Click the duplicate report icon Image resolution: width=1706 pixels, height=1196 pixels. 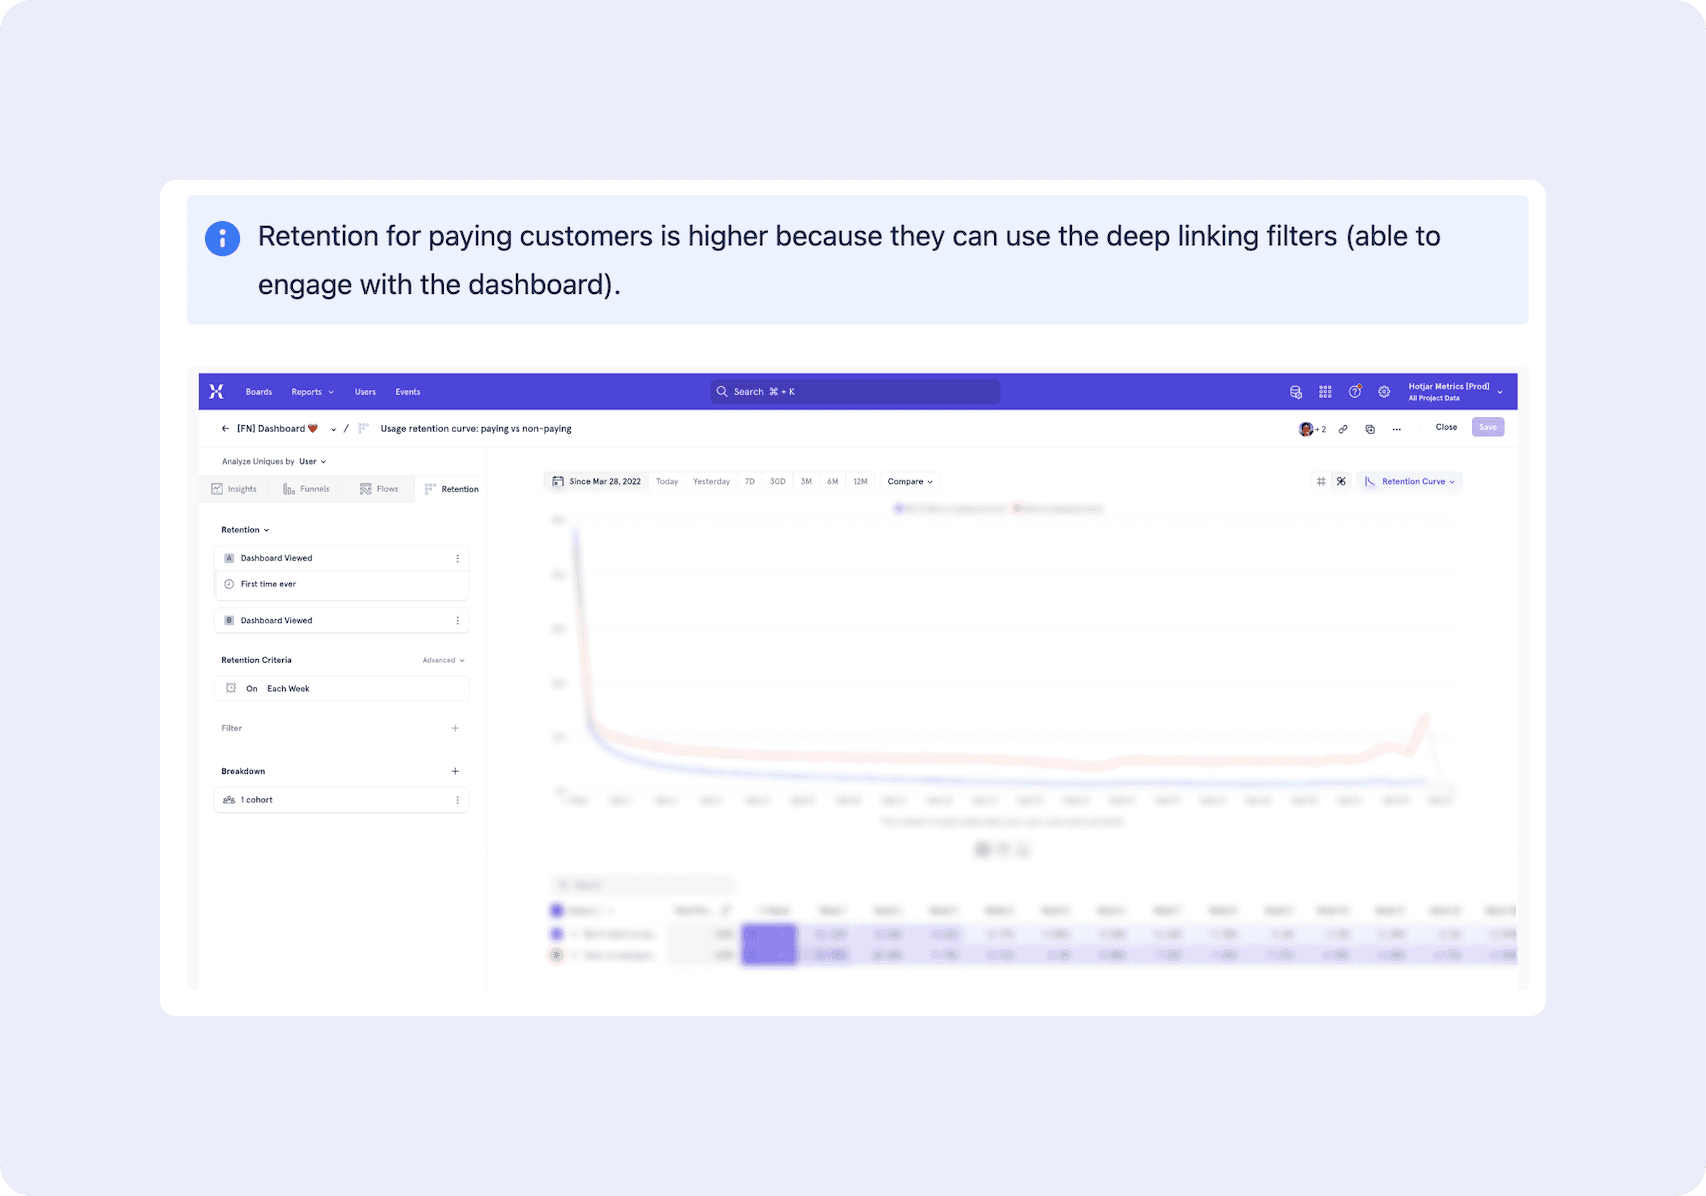coord(1370,429)
